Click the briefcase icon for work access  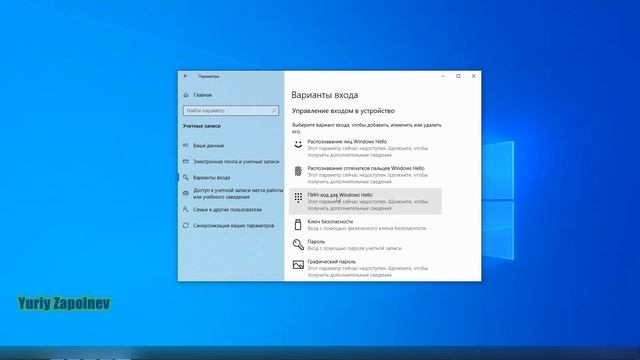tap(186, 193)
